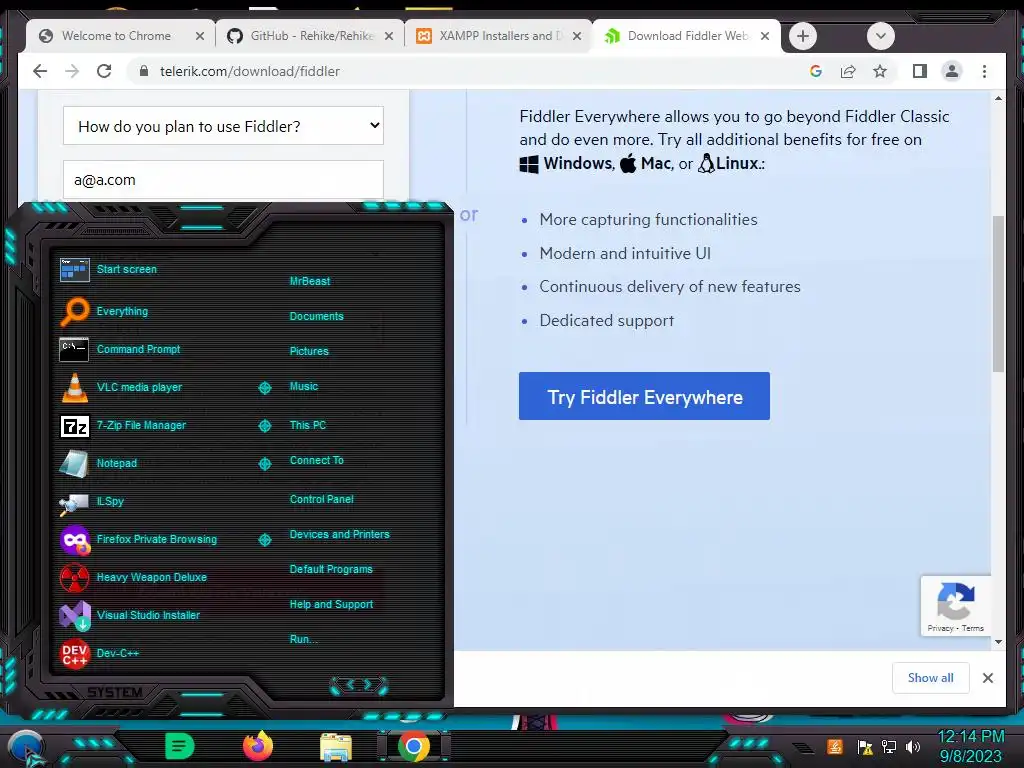Click the page scrollbar thumb
Image resolution: width=1024 pixels, height=768 pixels.
[998, 294]
